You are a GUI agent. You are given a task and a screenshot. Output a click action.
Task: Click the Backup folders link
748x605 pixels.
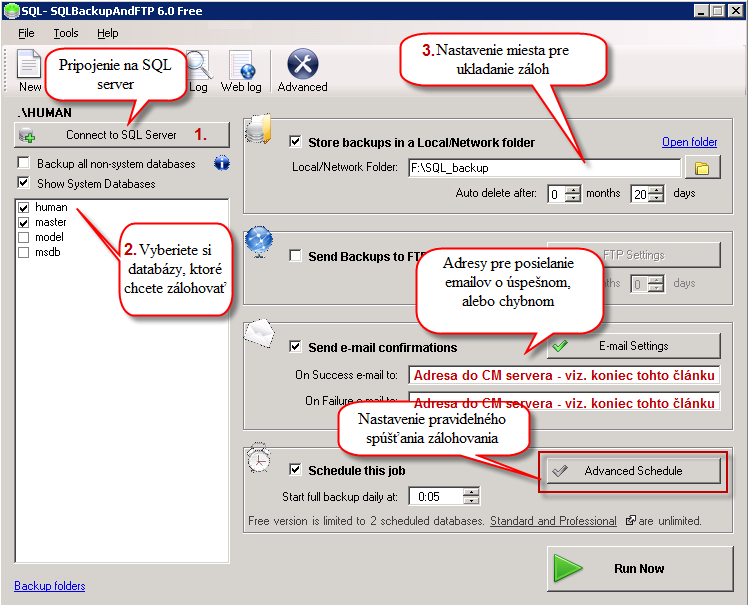tap(50, 586)
